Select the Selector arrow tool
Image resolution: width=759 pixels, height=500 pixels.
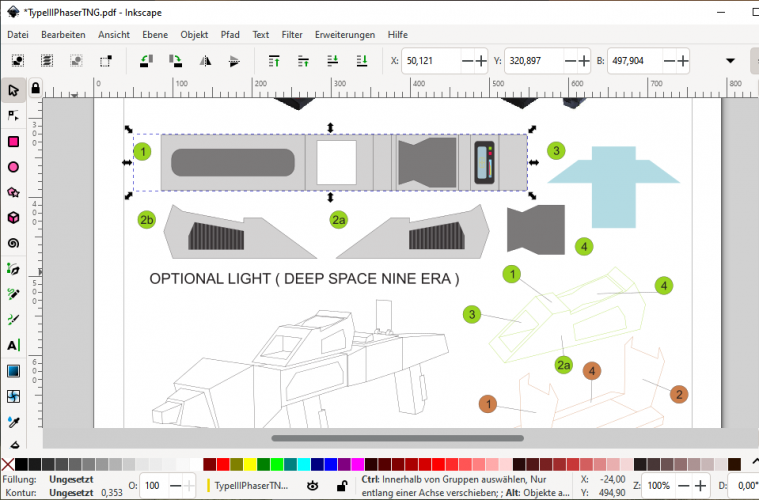(14, 90)
